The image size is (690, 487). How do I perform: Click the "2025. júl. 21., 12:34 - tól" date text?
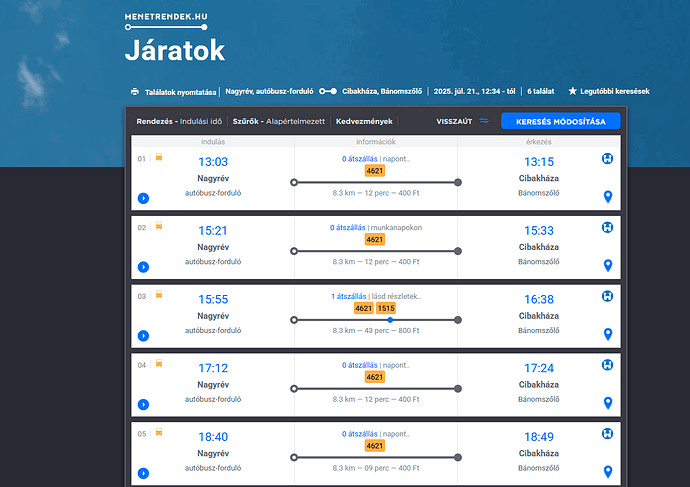[474, 91]
